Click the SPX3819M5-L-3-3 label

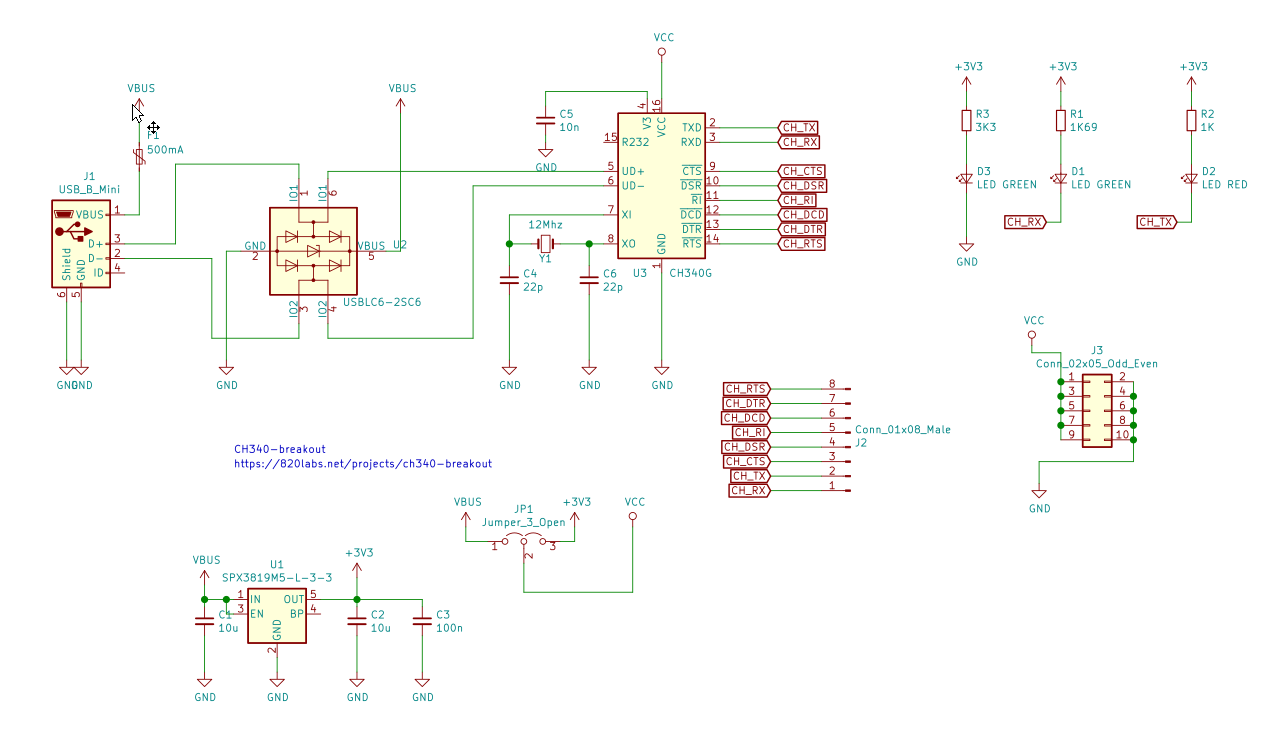pyautogui.click(x=277, y=578)
